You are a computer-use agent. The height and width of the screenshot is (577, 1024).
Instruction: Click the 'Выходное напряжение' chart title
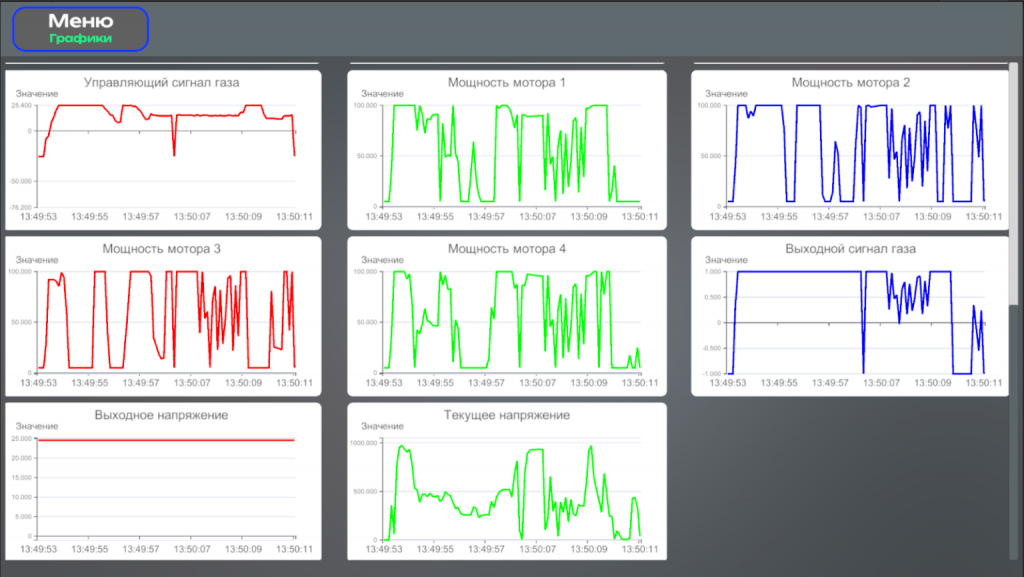[162, 414]
